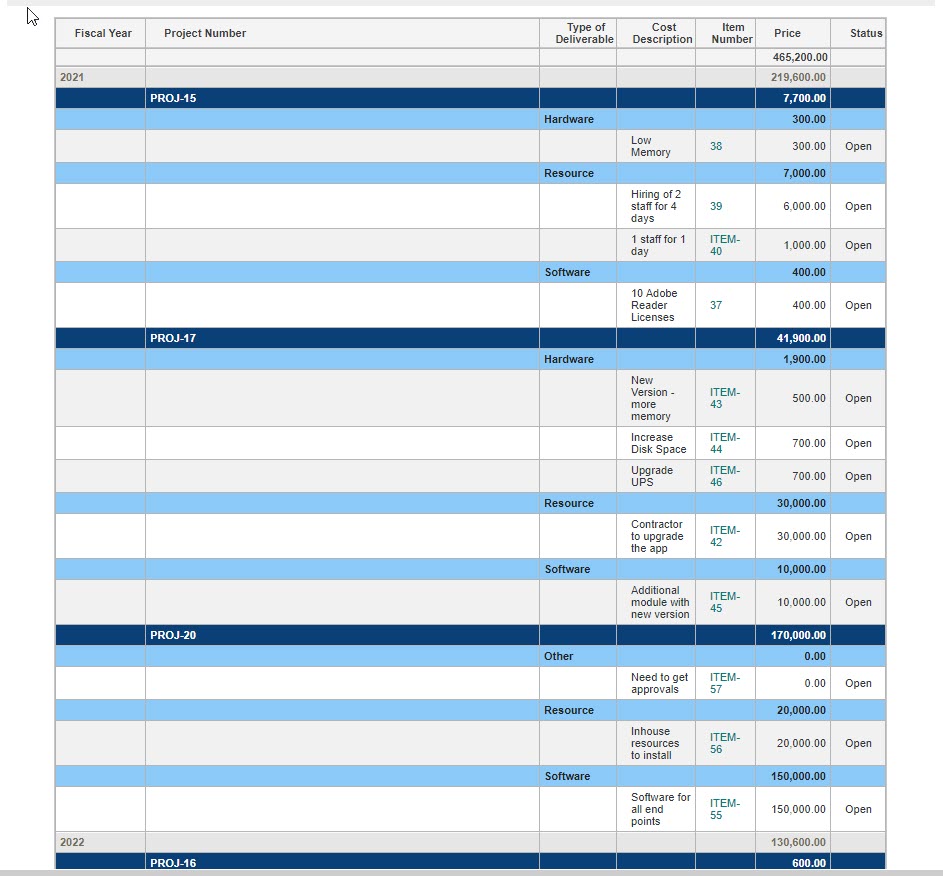
Task: Click the Project Number column header
Action: pos(205,33)
